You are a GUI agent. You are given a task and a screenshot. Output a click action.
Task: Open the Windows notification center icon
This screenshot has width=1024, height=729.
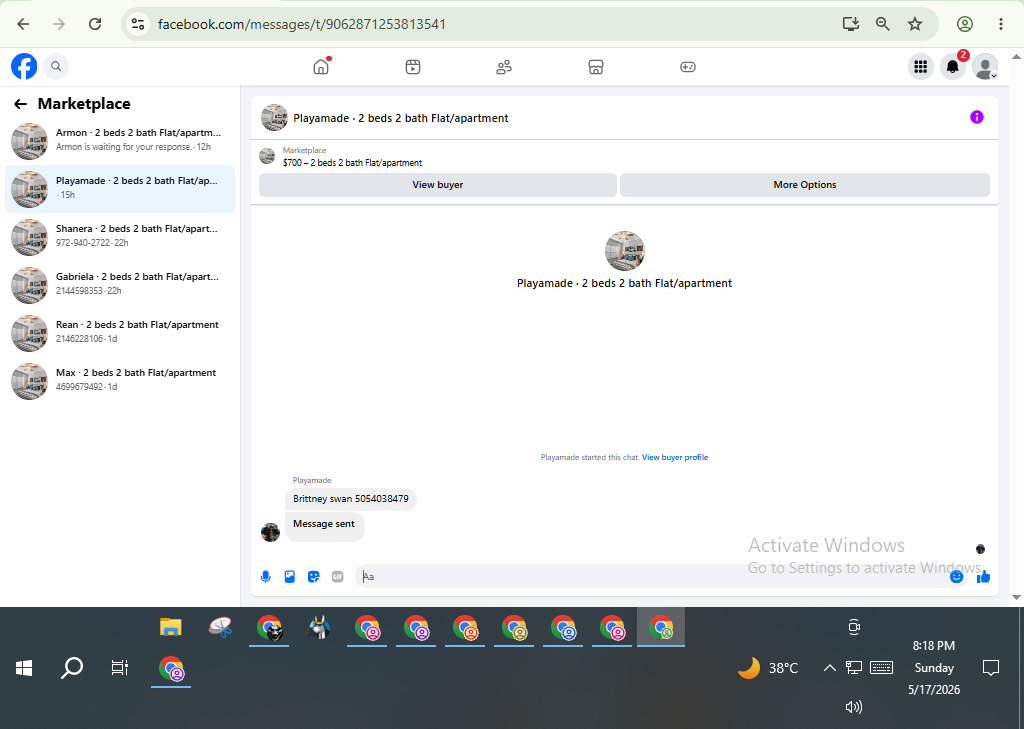point(991,668)
